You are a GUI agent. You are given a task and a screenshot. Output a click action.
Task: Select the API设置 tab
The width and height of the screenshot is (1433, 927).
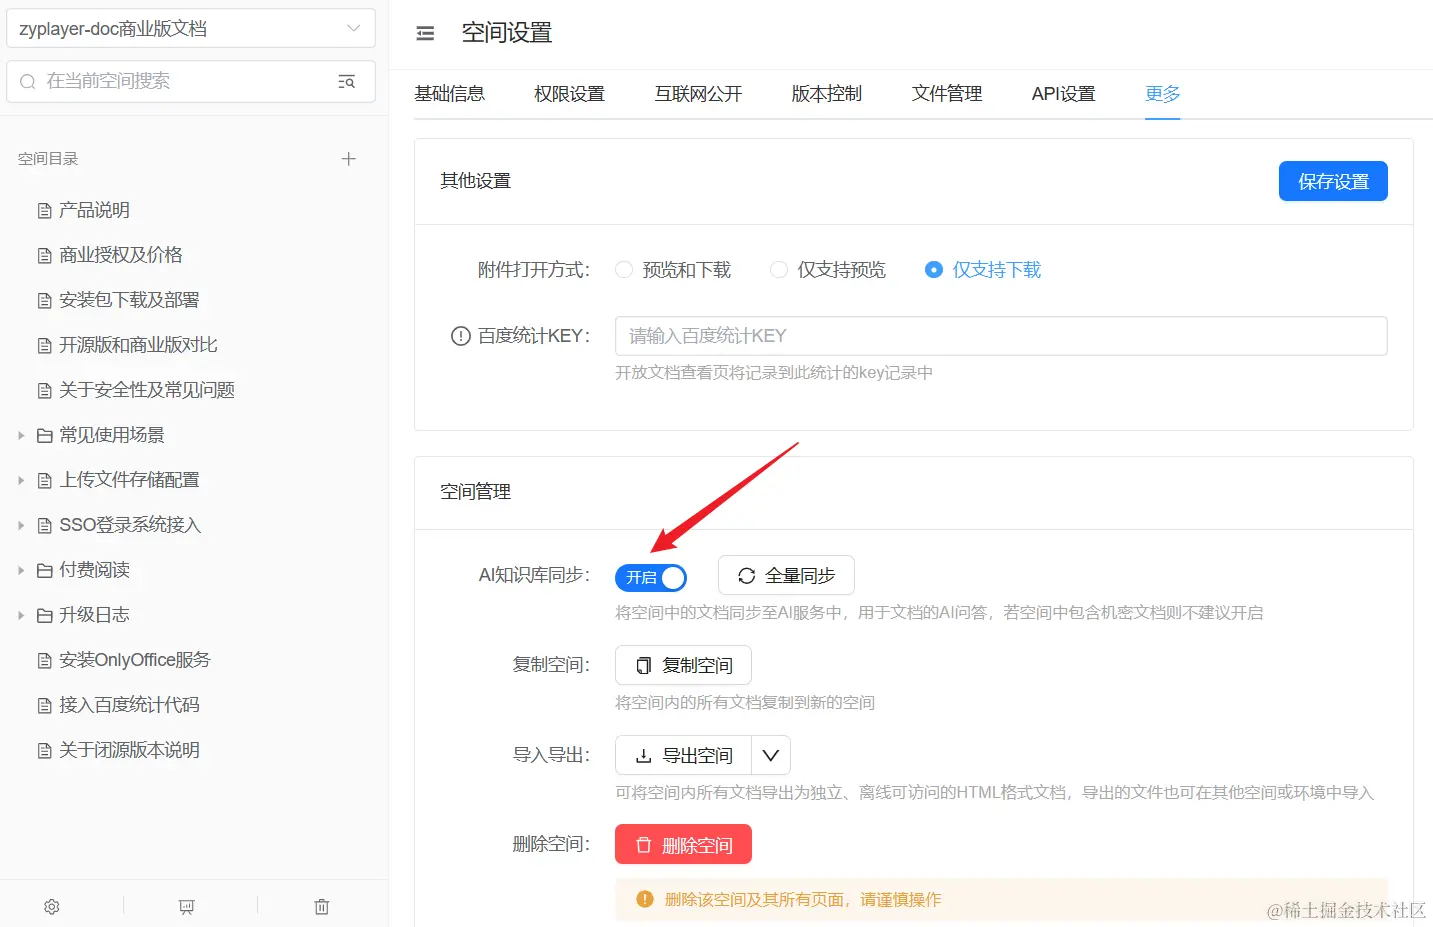tap(1064, 94)
